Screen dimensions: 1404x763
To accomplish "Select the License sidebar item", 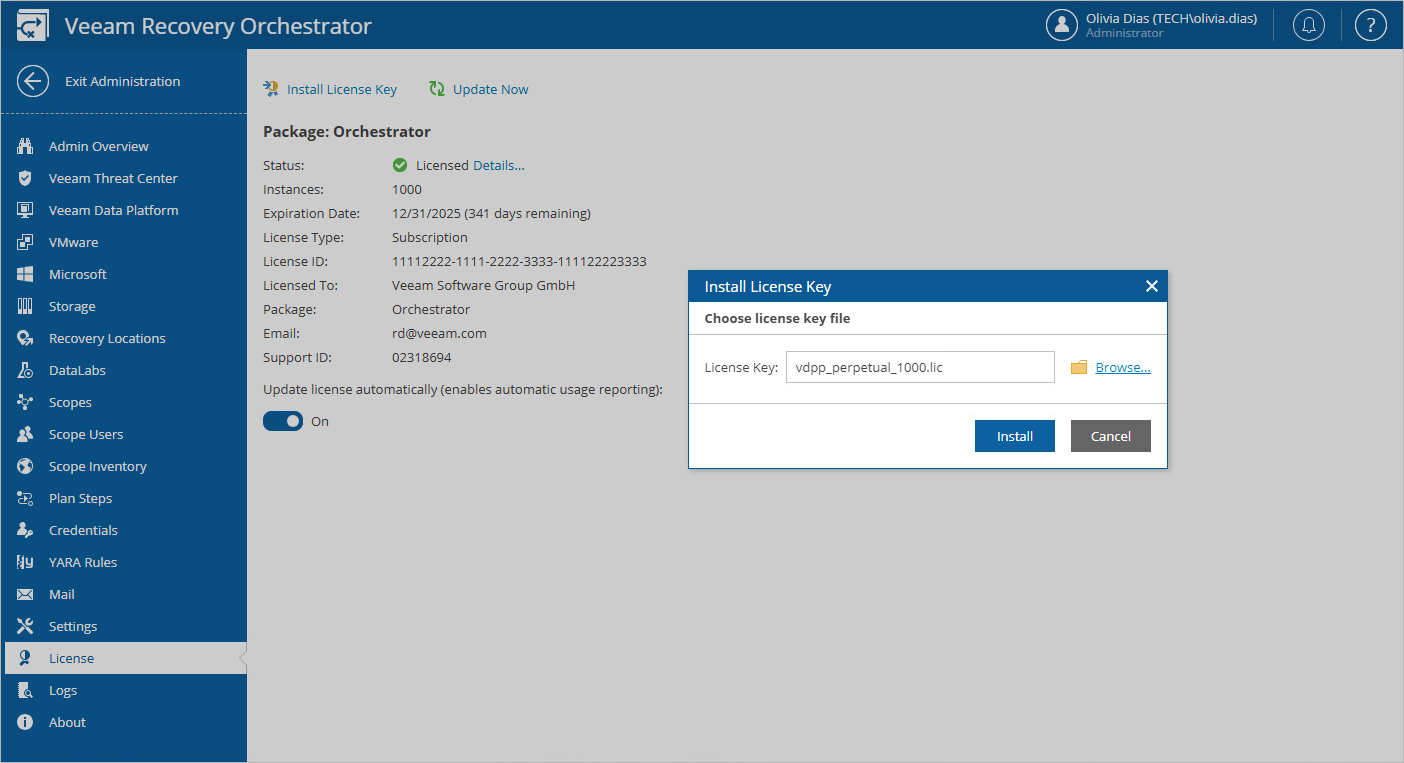I will pyautogui.click(x=124, y=658).
